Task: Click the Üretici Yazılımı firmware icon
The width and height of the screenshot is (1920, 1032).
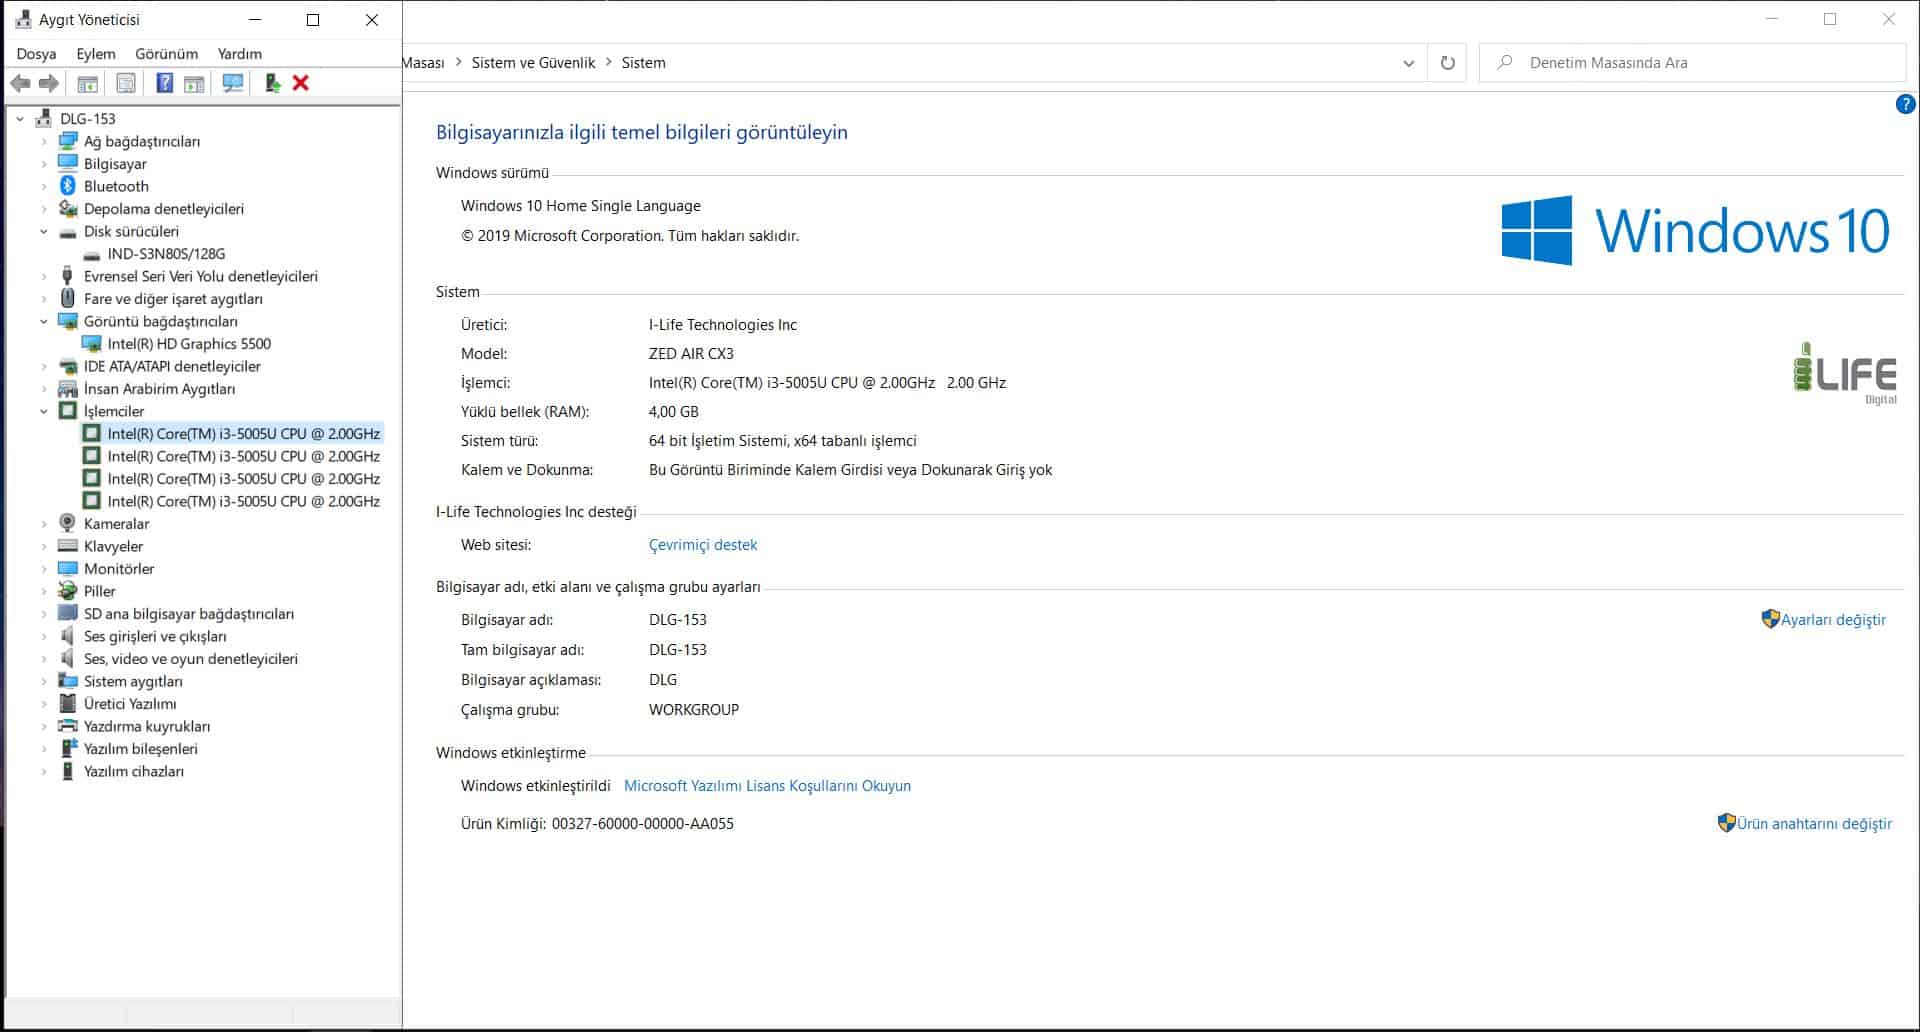Action: point(67,703)
